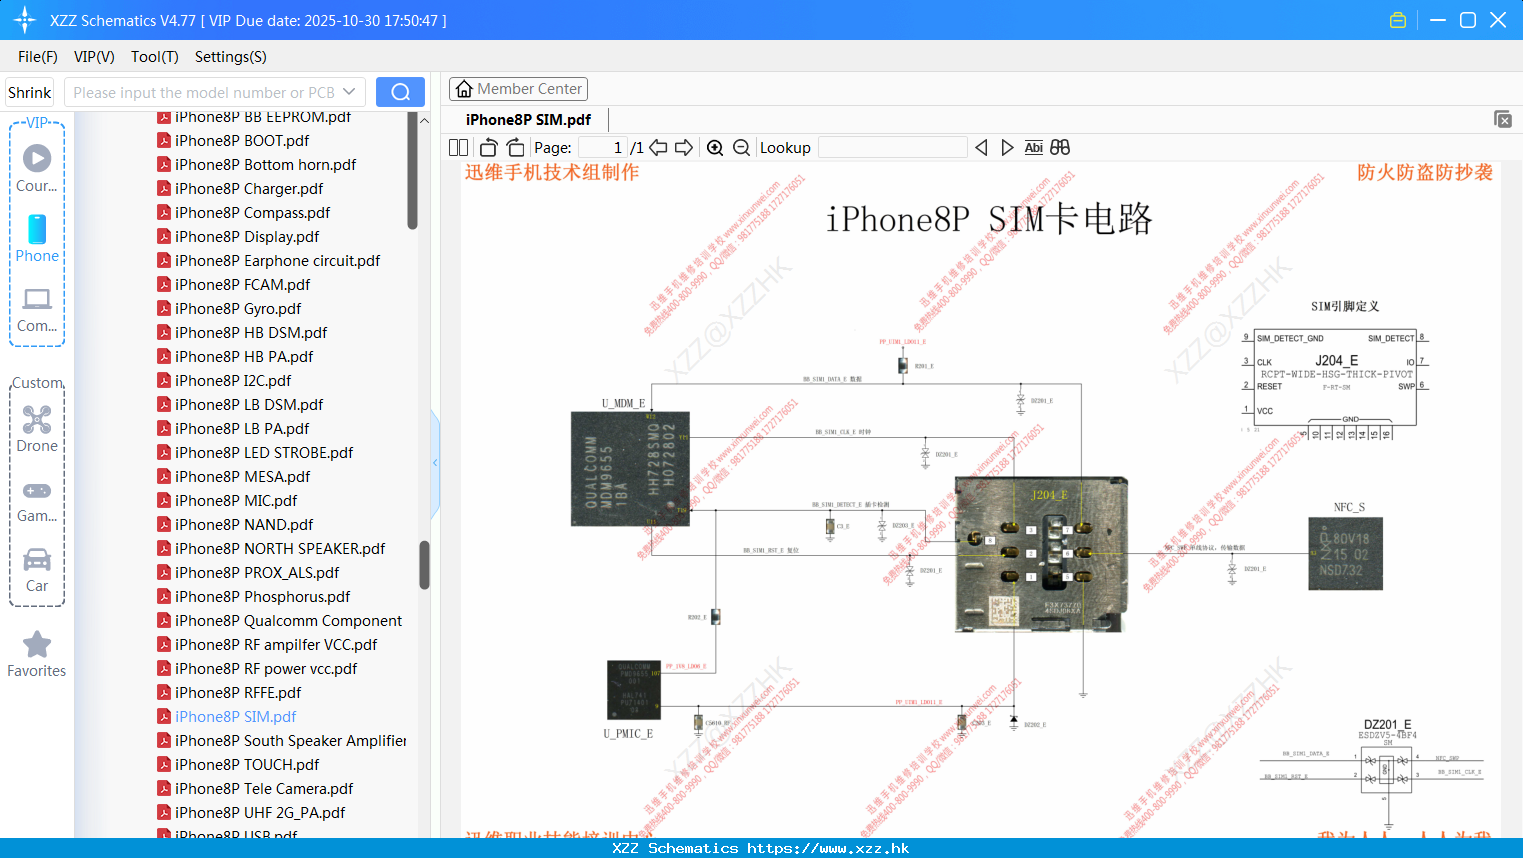Open iPhone8P Tele Camera.pdf
This screenshot has height=858, width=1523.
(264, 789)
